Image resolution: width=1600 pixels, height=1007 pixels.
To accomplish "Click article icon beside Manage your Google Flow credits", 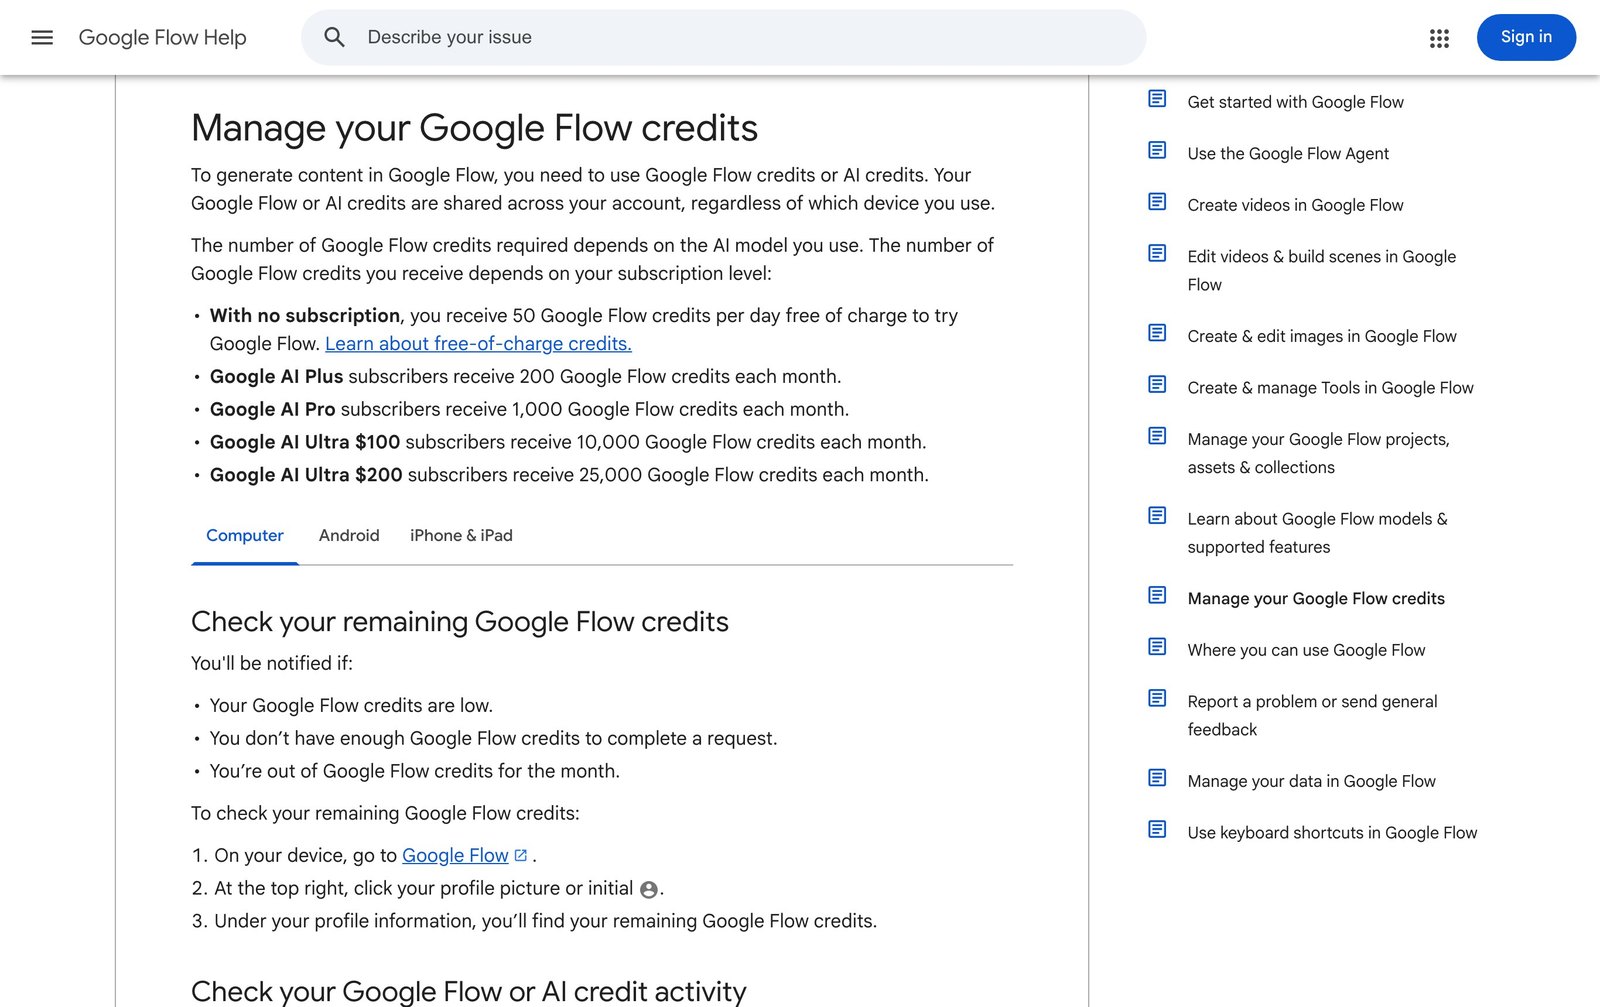I will (x=1157, y=595).
